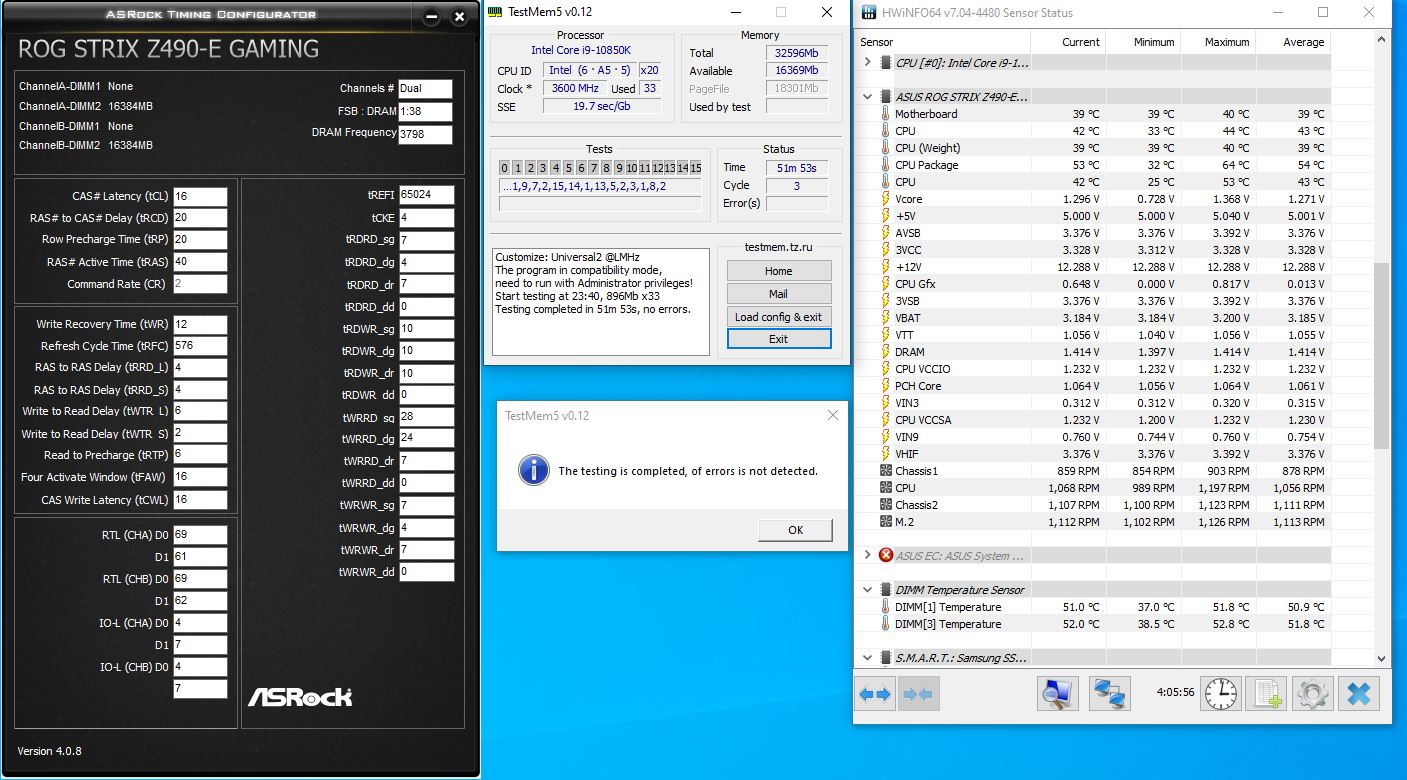Click the Write Recovery Time (tWR) field

click(200, 324)
